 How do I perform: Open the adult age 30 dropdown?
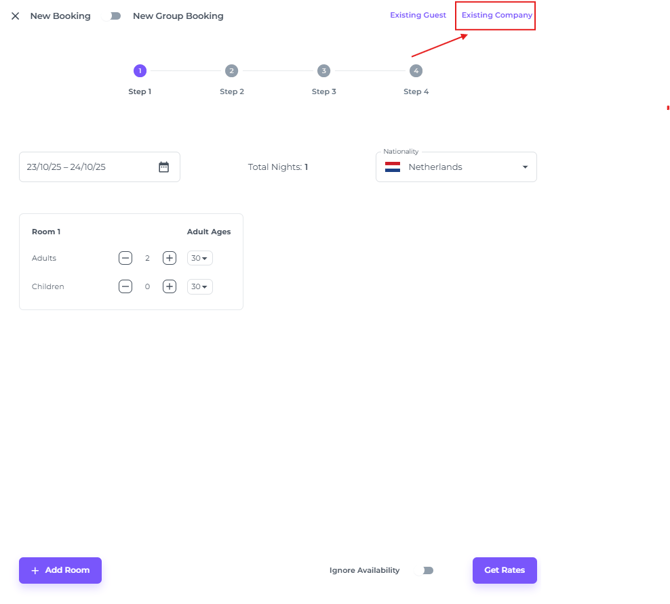click(200, 258)
